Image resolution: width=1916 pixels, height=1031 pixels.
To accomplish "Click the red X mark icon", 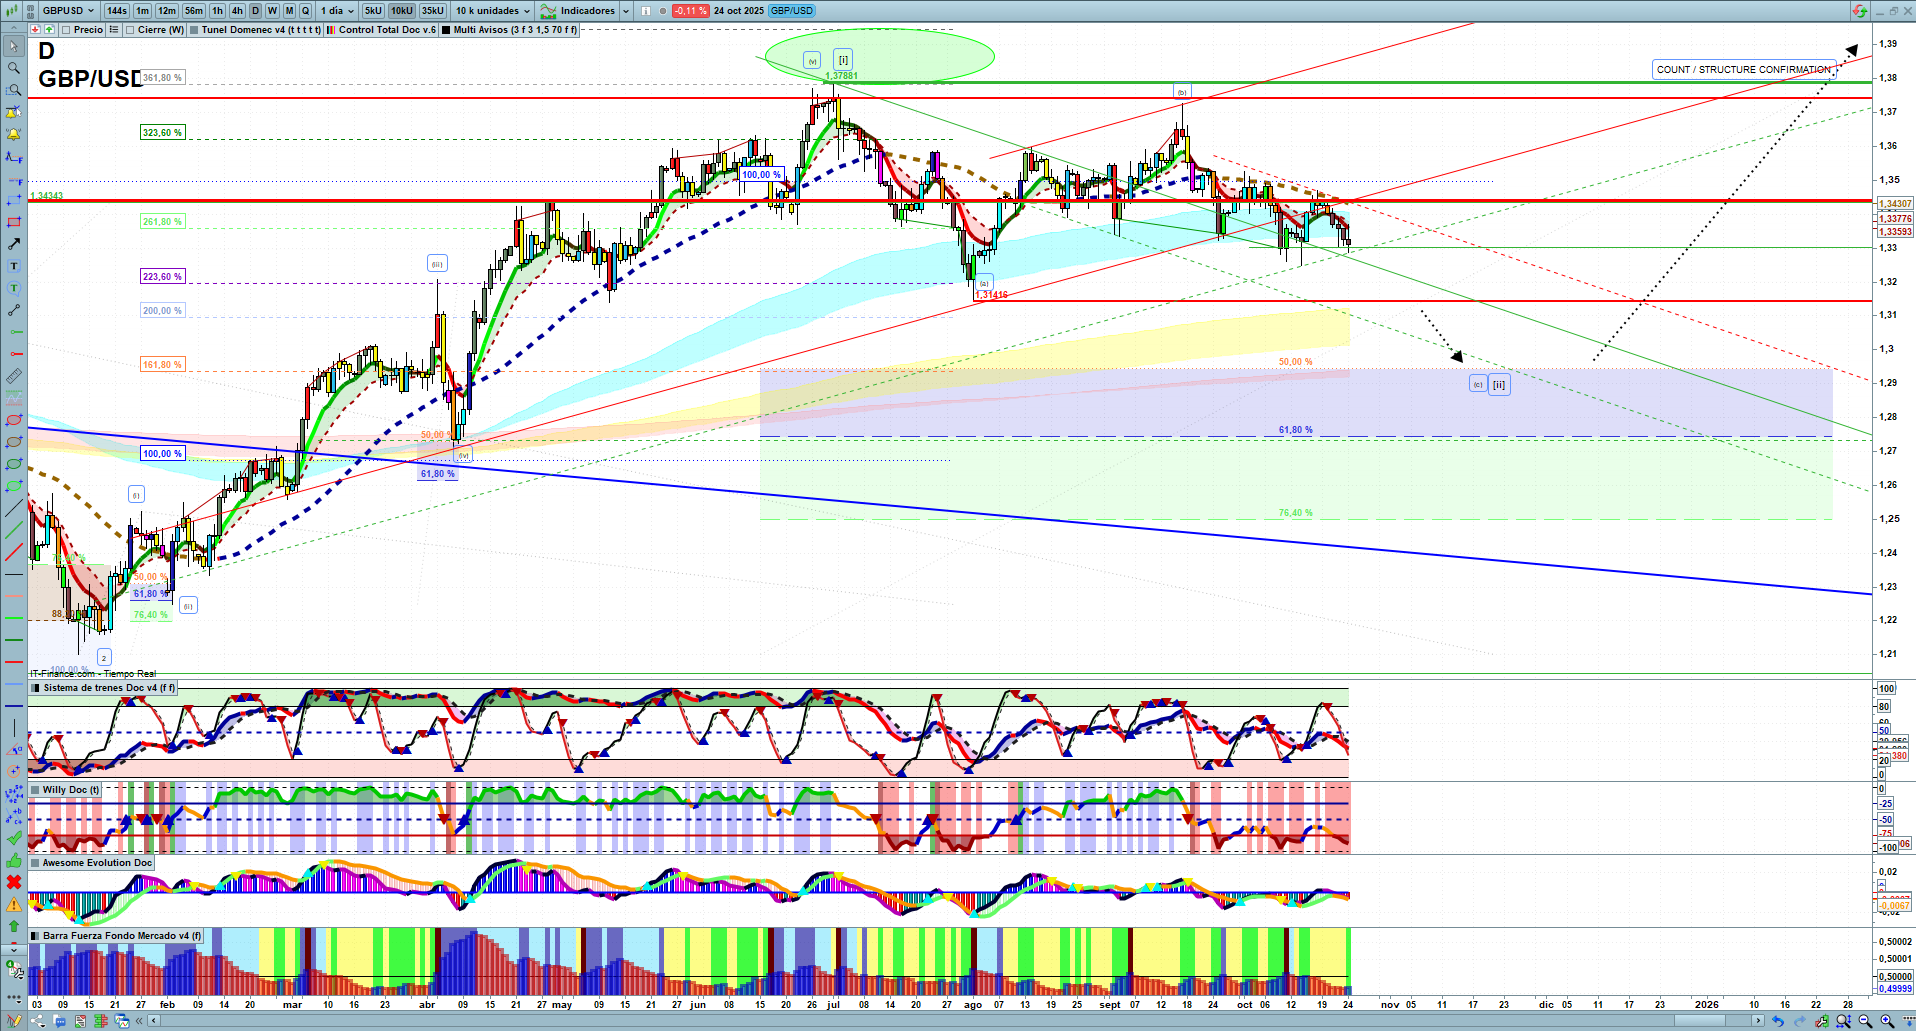I will [14, 882].
